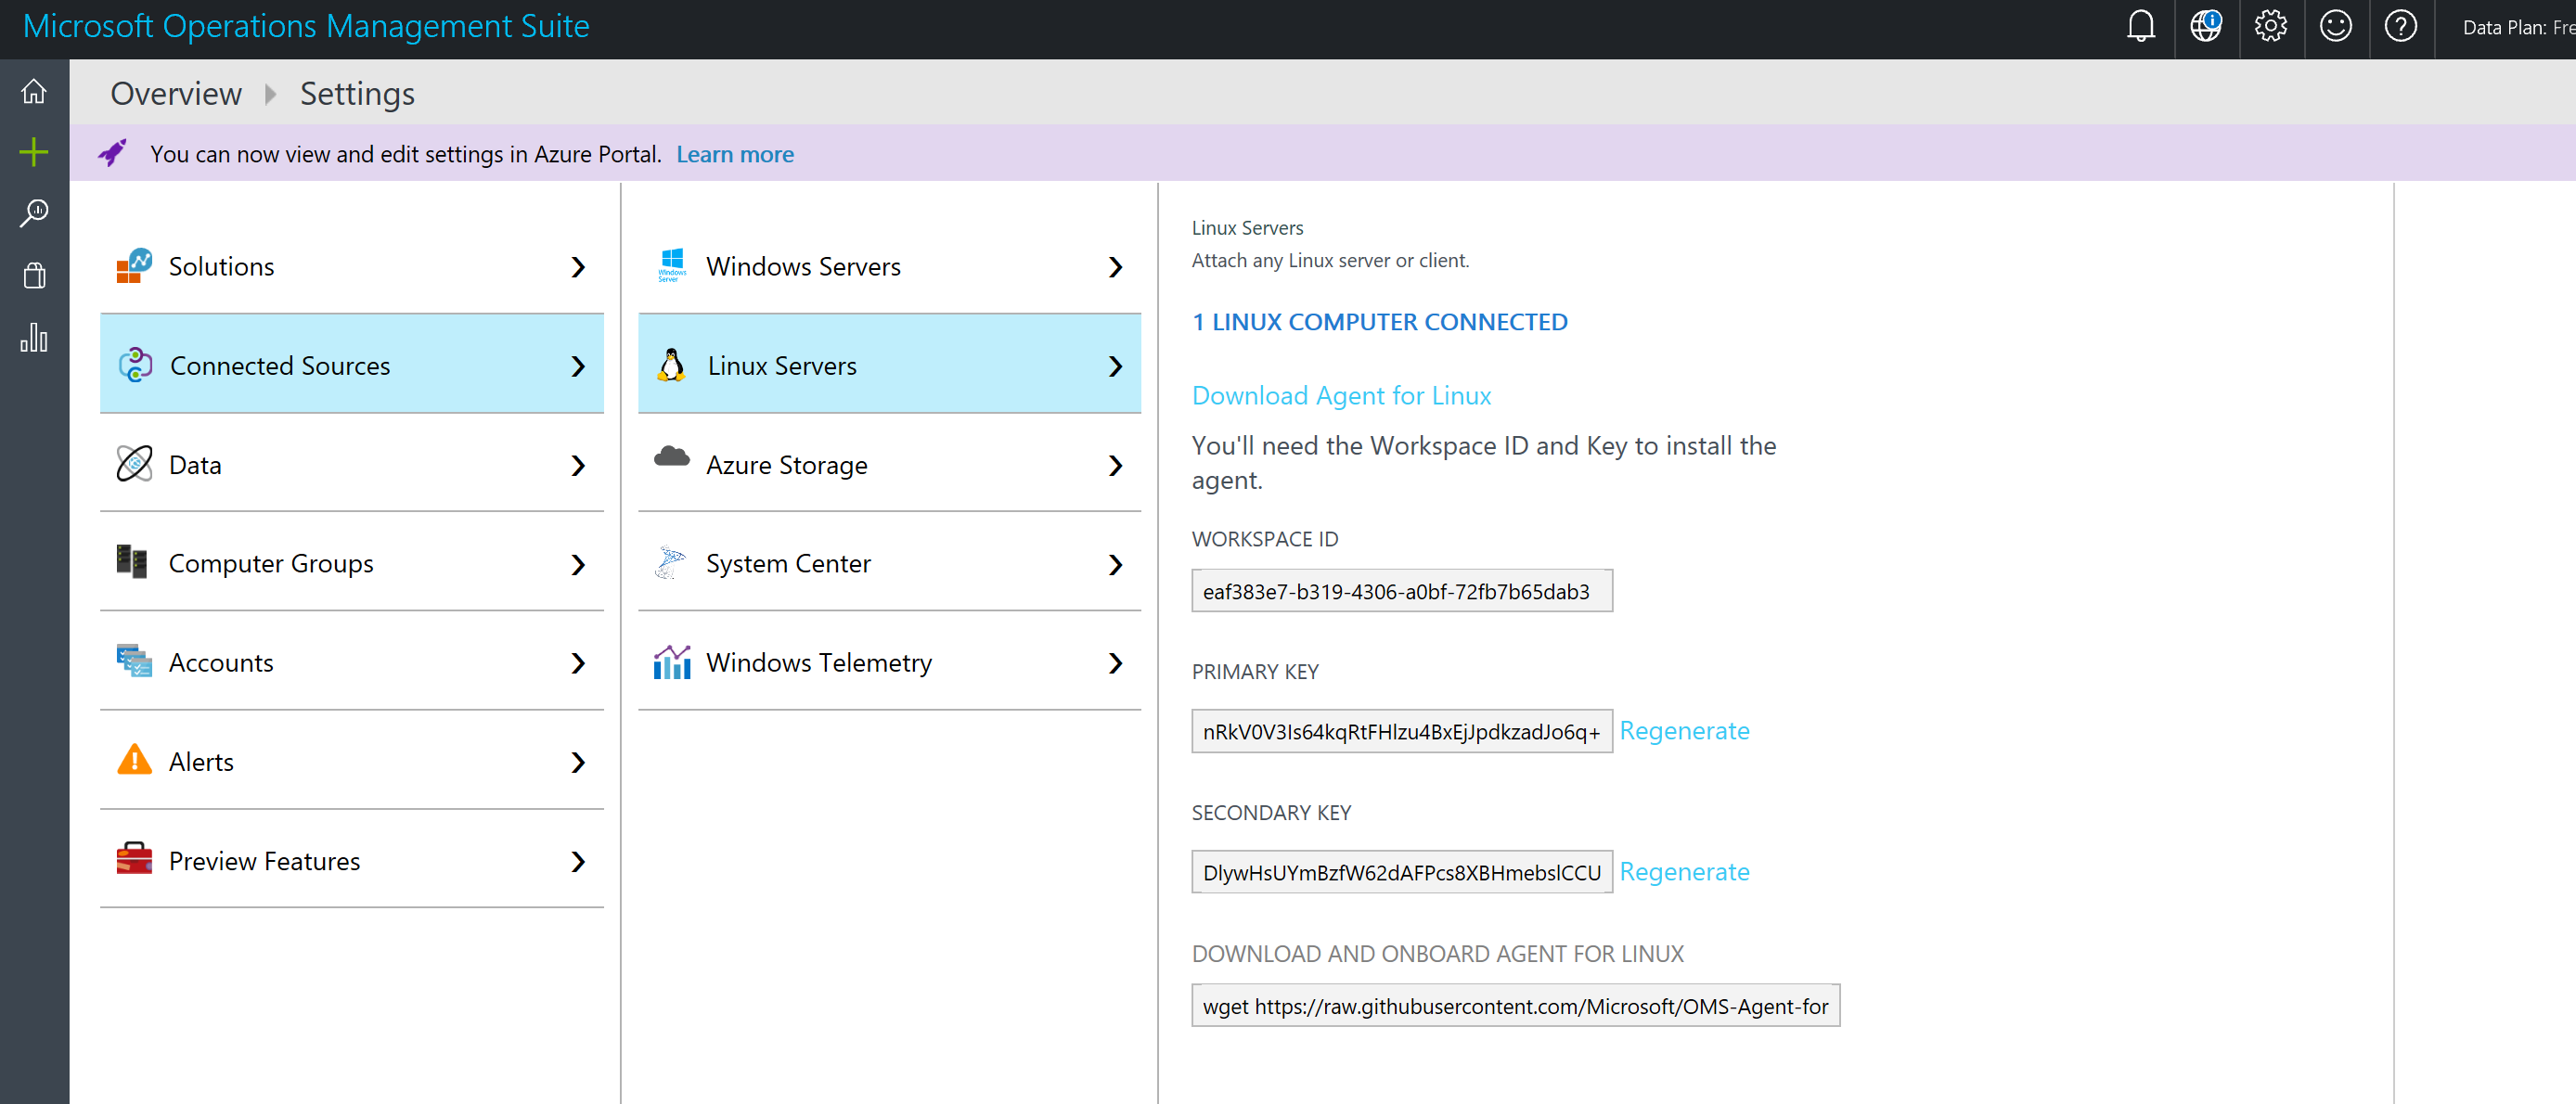This screenshot has width=2576, height=1104.
Task: Click the Settings breadcrumb
Action: coord(357,93)
